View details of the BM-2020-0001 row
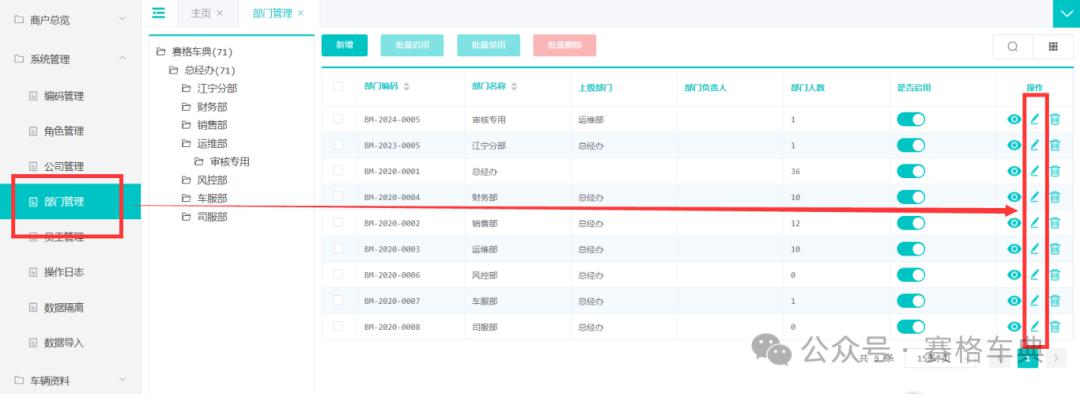This screenshot has width=1080, height=394. coord(1013,171)
